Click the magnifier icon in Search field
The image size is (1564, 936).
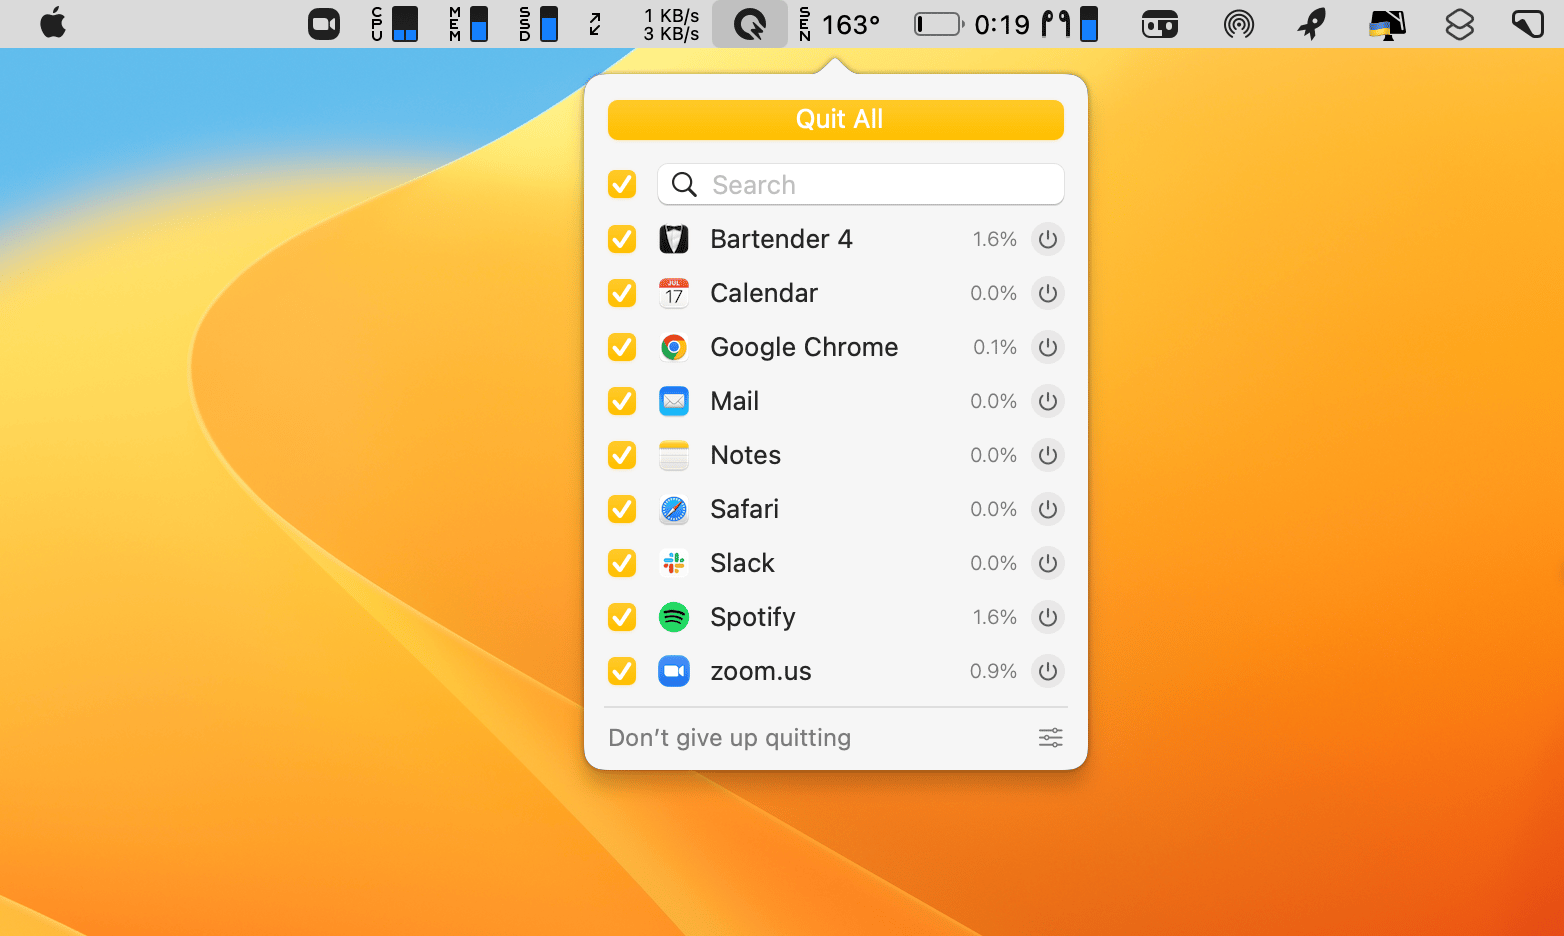coord(684,184)
